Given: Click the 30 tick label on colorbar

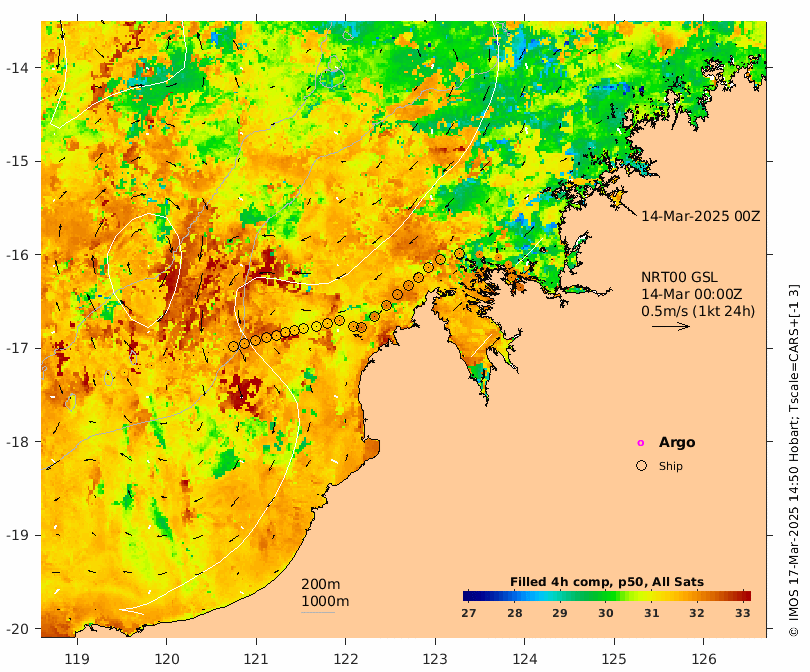Looking at the screenshot, I should (x=605, y=613).
